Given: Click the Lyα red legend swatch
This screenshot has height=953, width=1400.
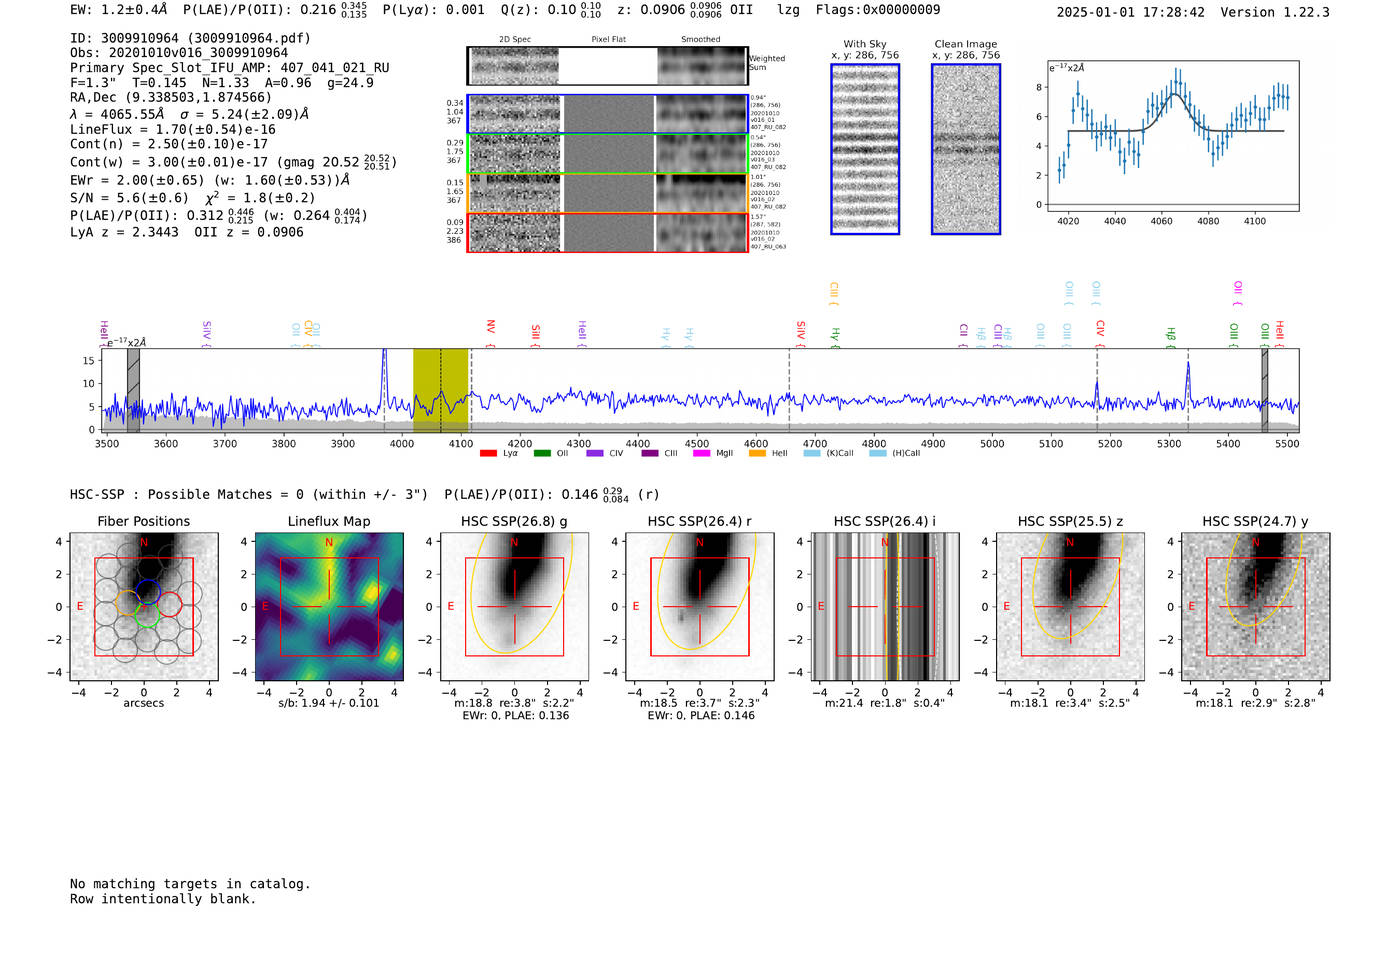Looking at the screenshot, I should point(488,453).
